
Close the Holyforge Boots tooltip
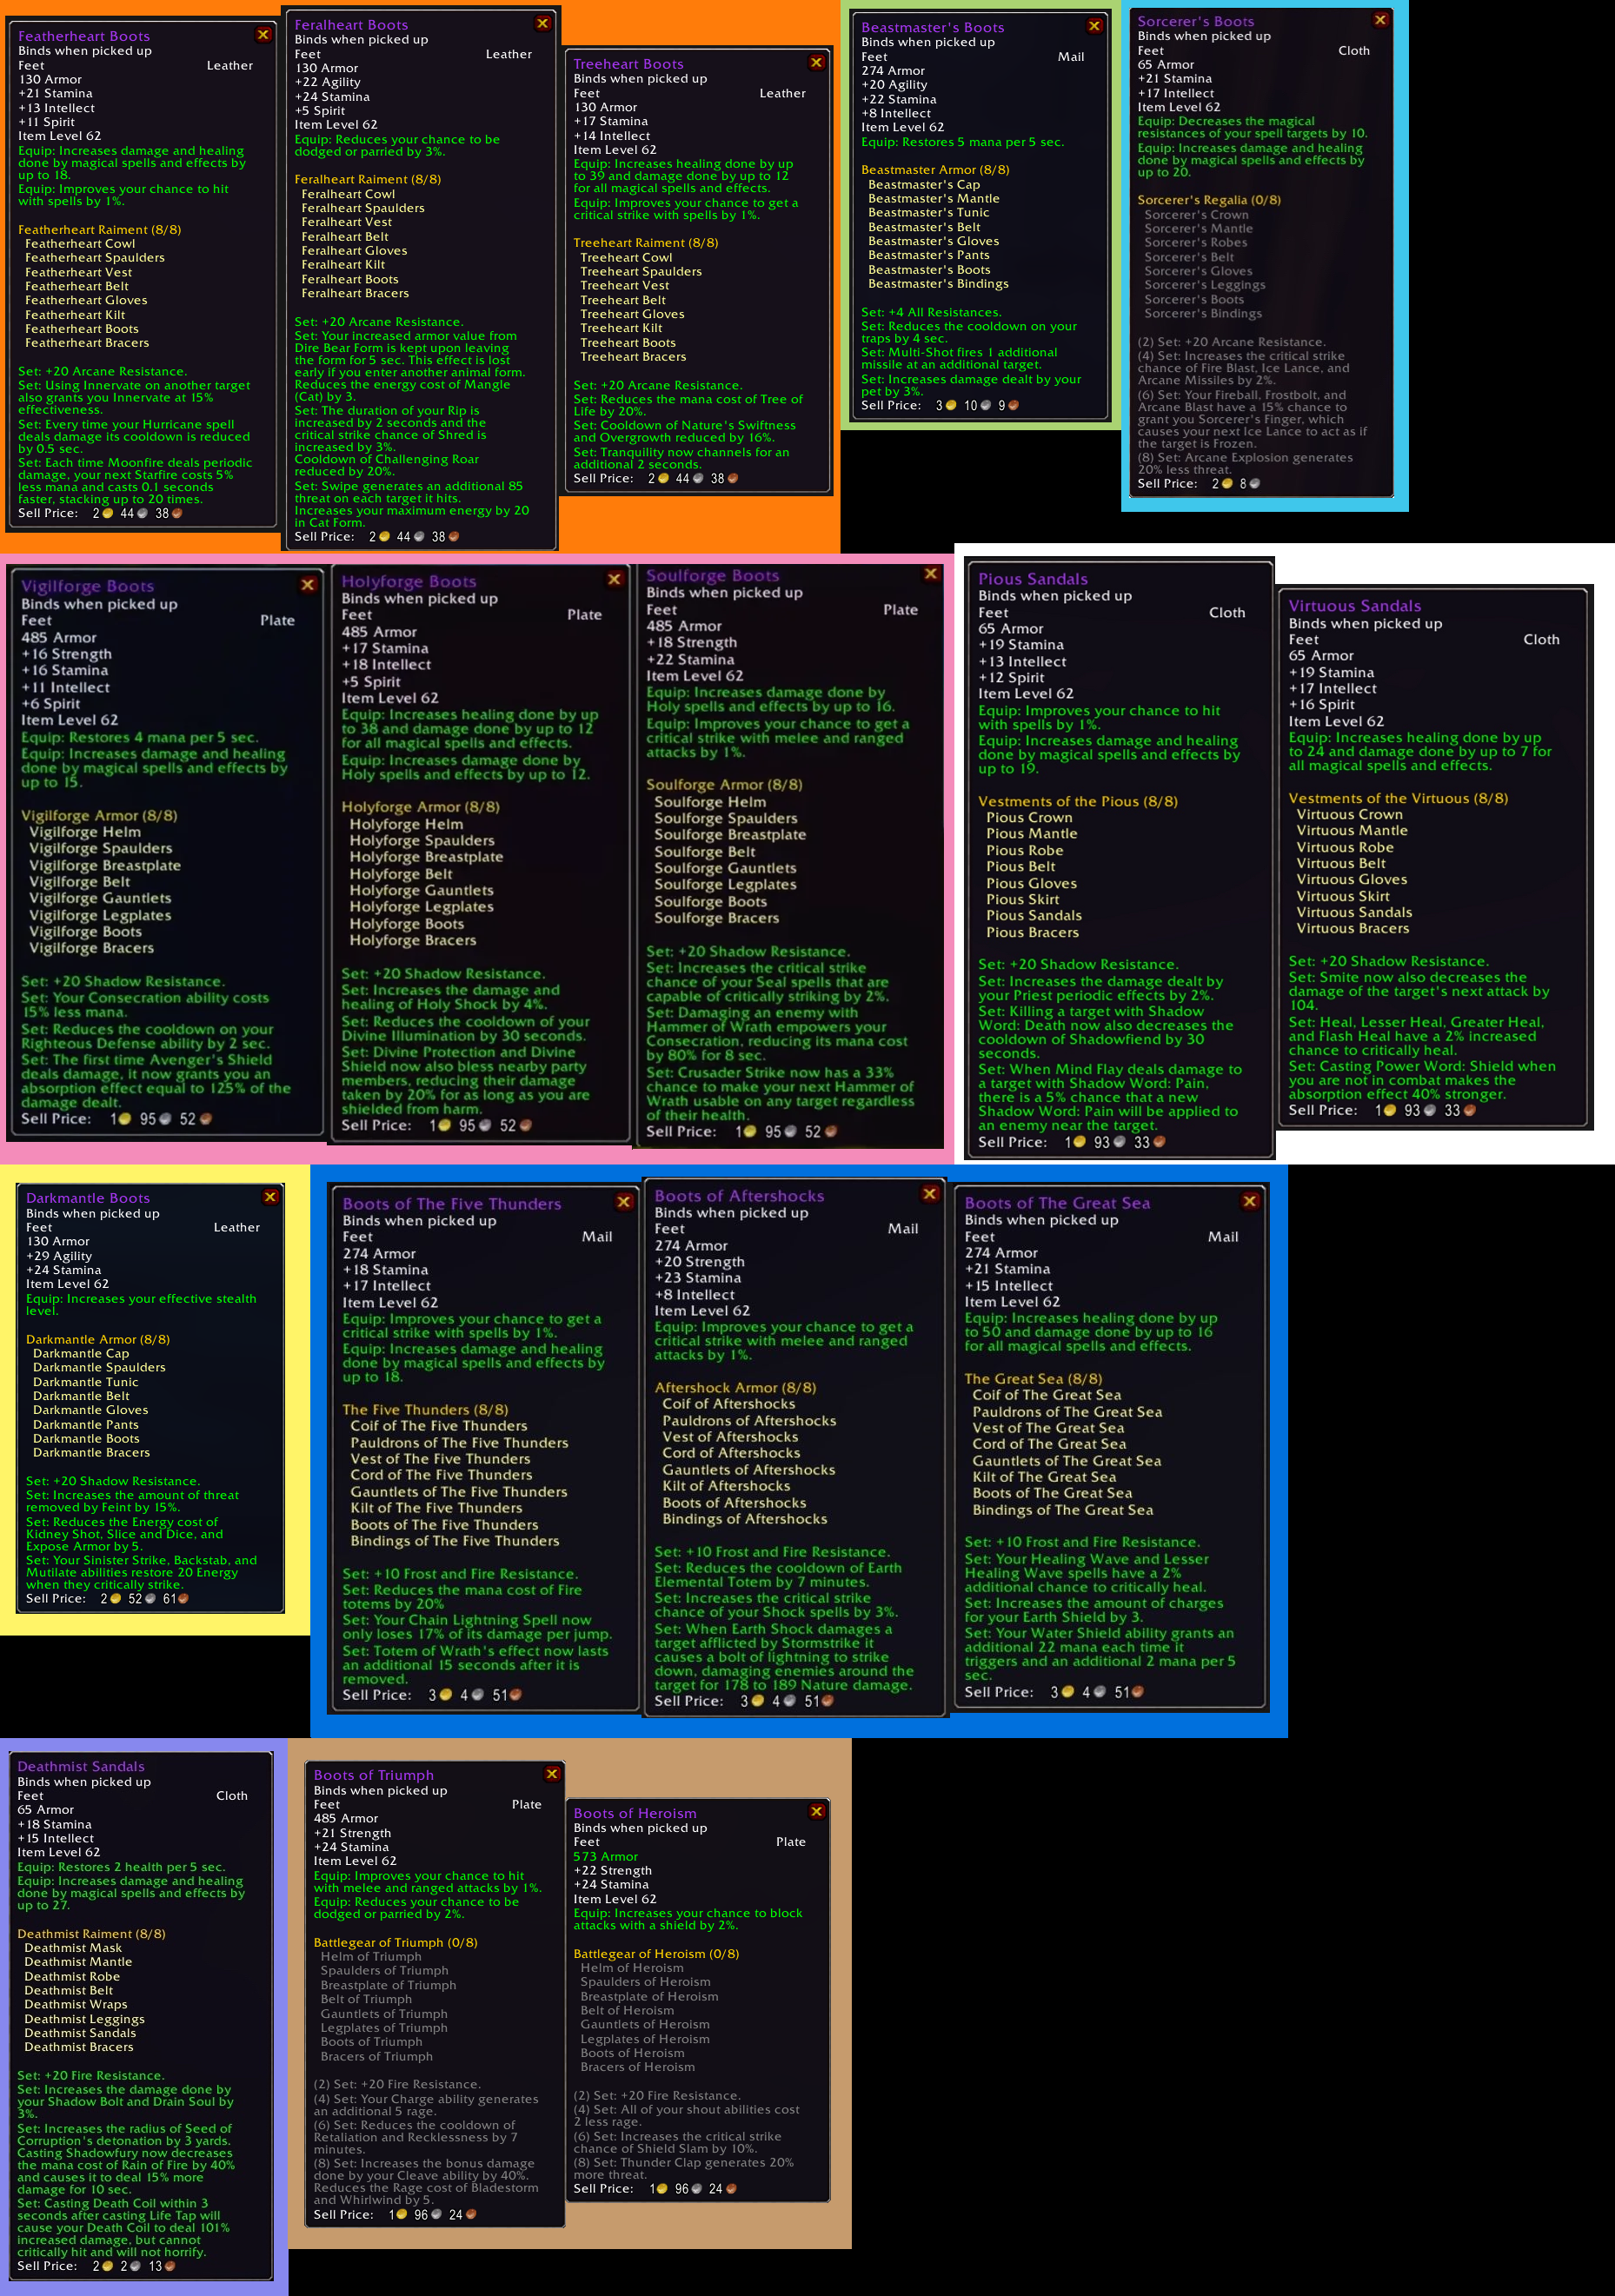click(x=615, y=579)
